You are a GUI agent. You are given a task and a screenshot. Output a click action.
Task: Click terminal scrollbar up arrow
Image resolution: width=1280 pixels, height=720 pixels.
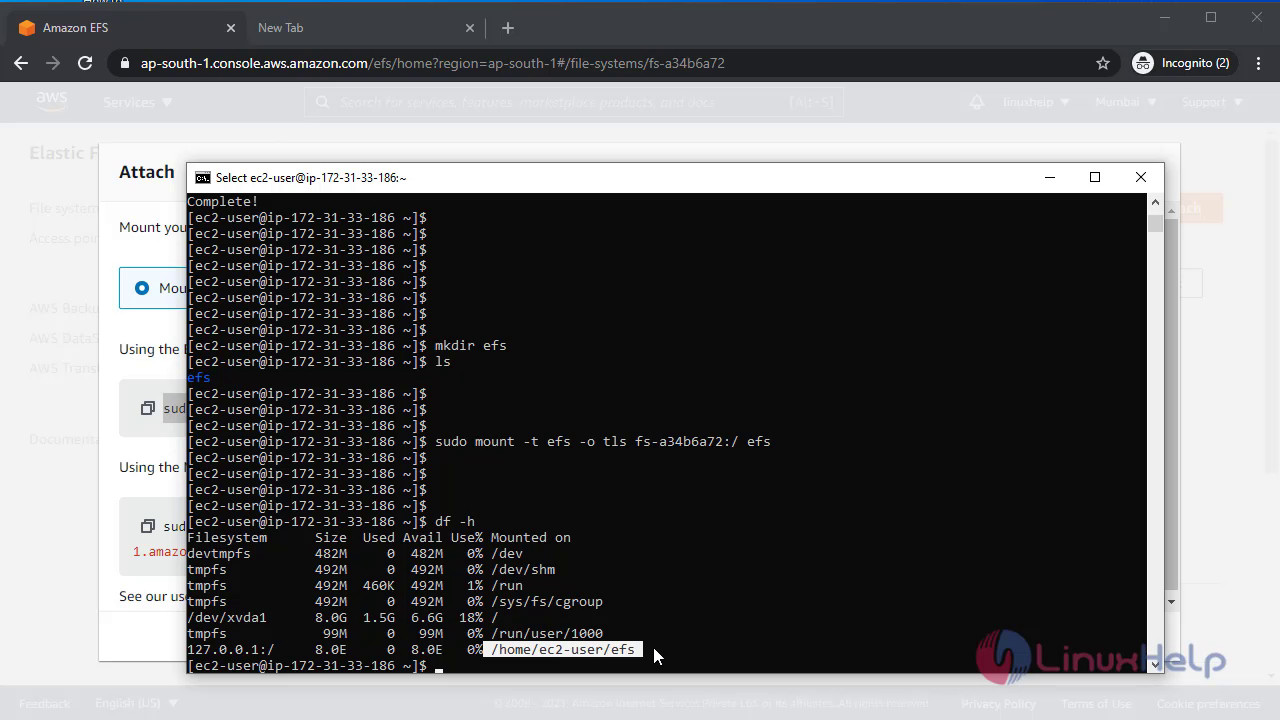[x=1155, y=202]
